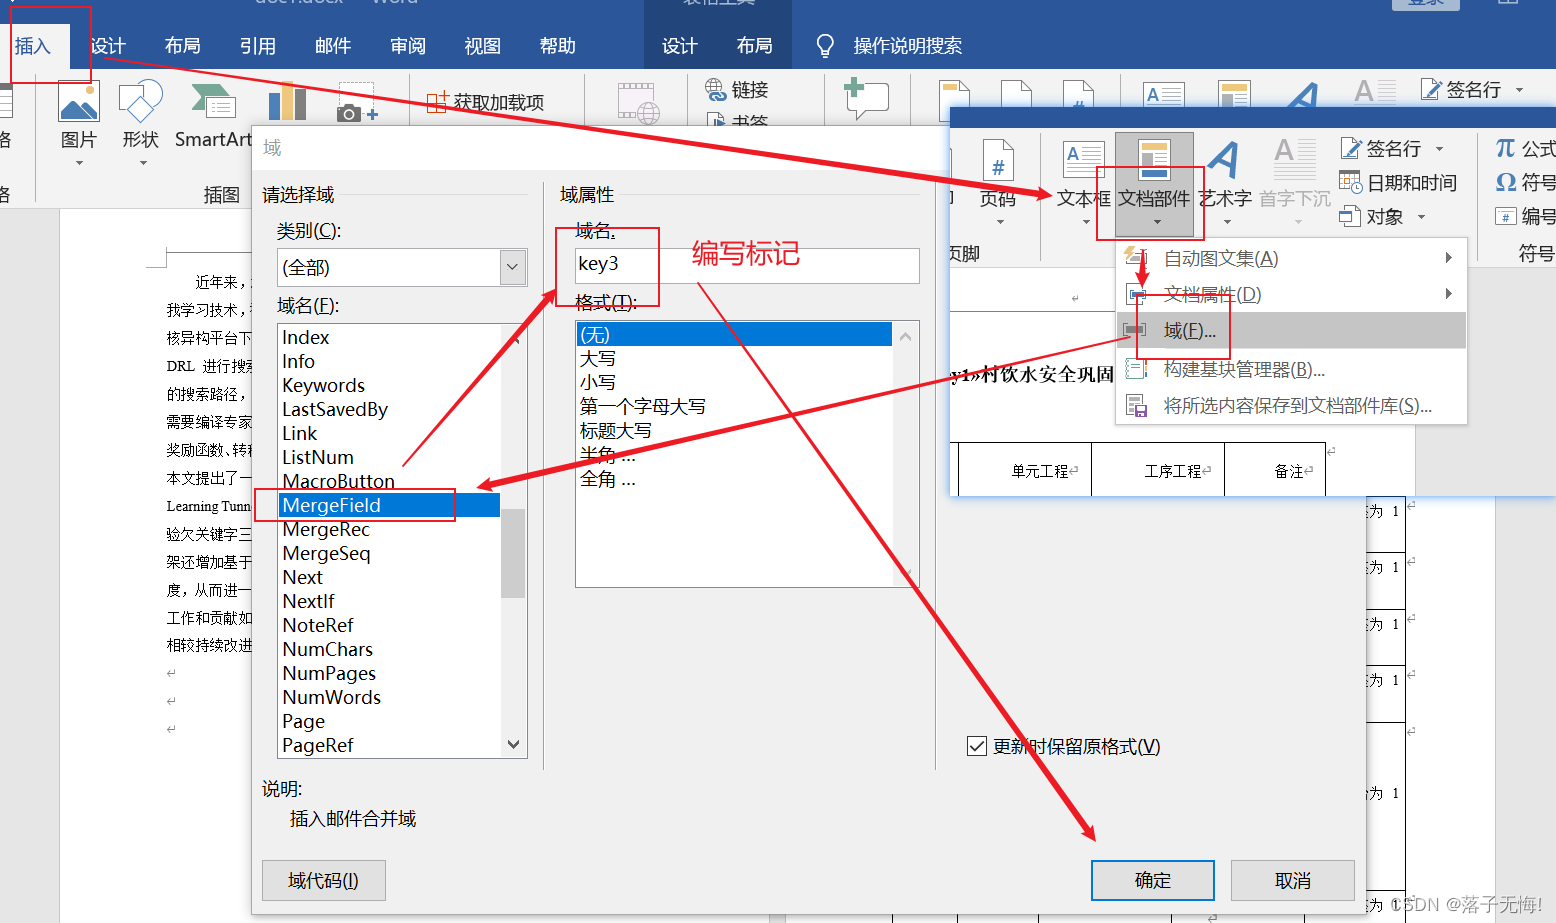
Task: Click the 域代码(I) button
Action: (x=323, y=880)
